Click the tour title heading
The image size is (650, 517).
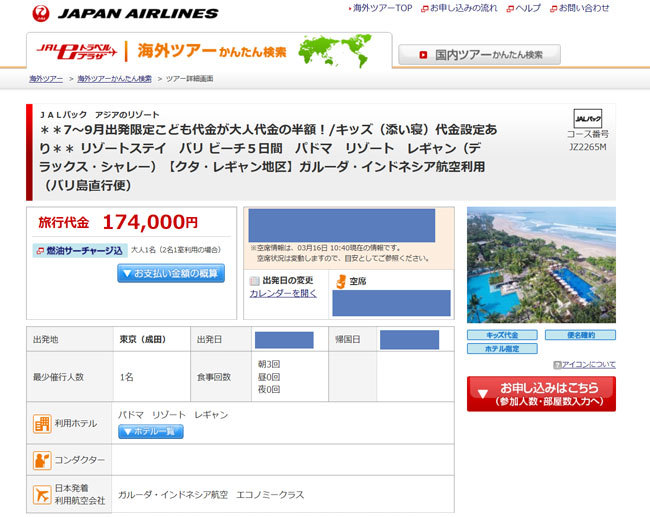coord(268,158)
